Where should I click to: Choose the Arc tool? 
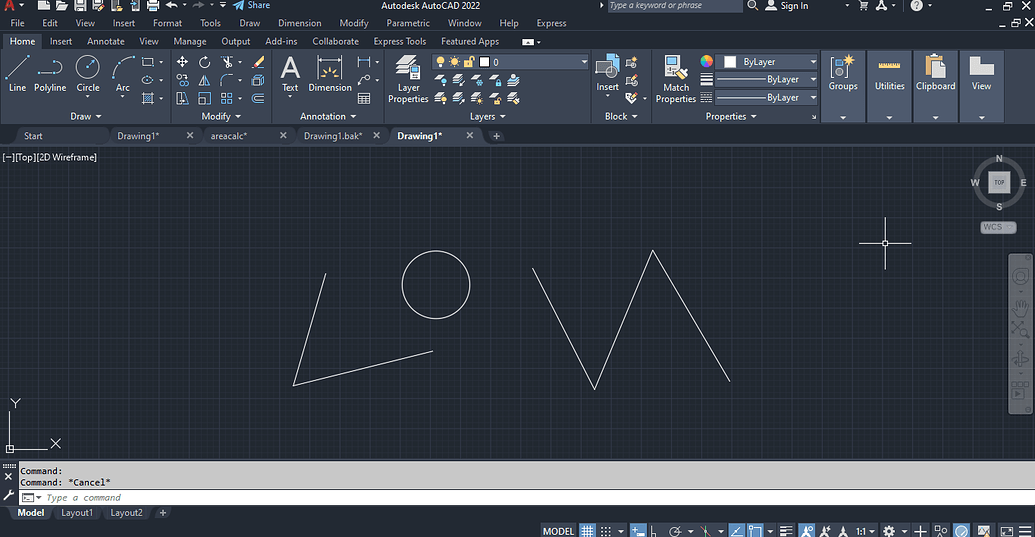pyautogui.click(x=123, y=73)
